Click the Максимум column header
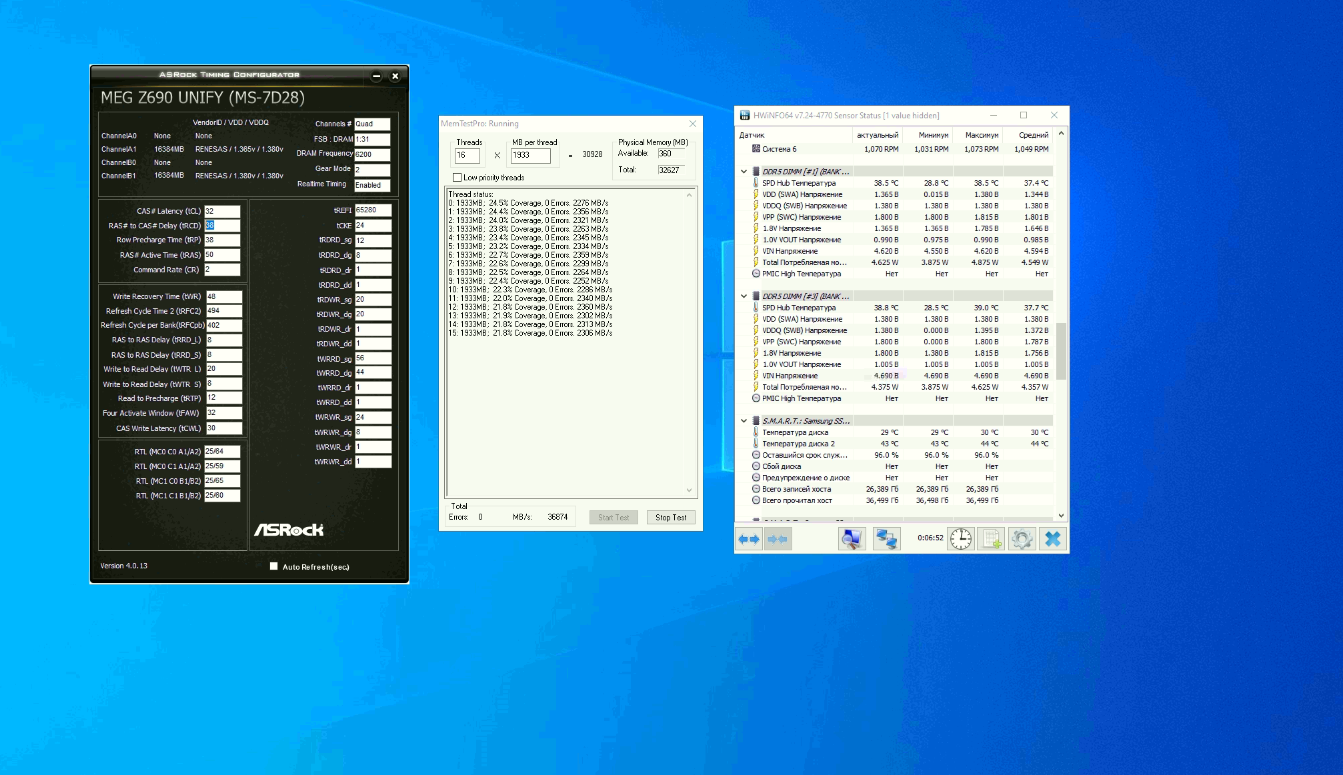Screen dimensions: 1343x775 977,134
